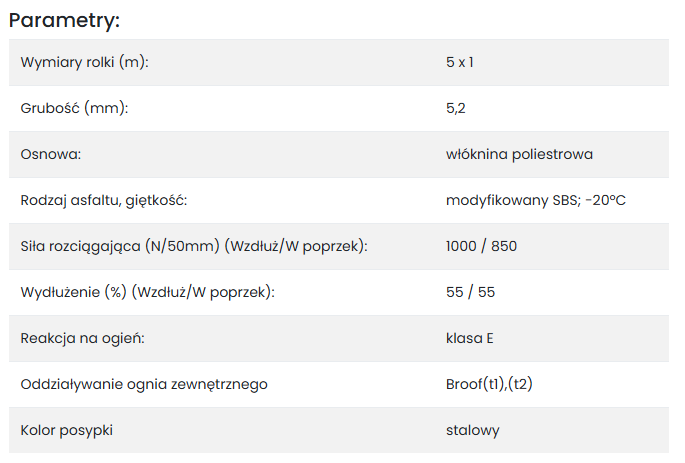The width and height of the screenshot is (685, 463).
Task: Click the 55 / 55 elongation value
Action: tap(470, 293)
